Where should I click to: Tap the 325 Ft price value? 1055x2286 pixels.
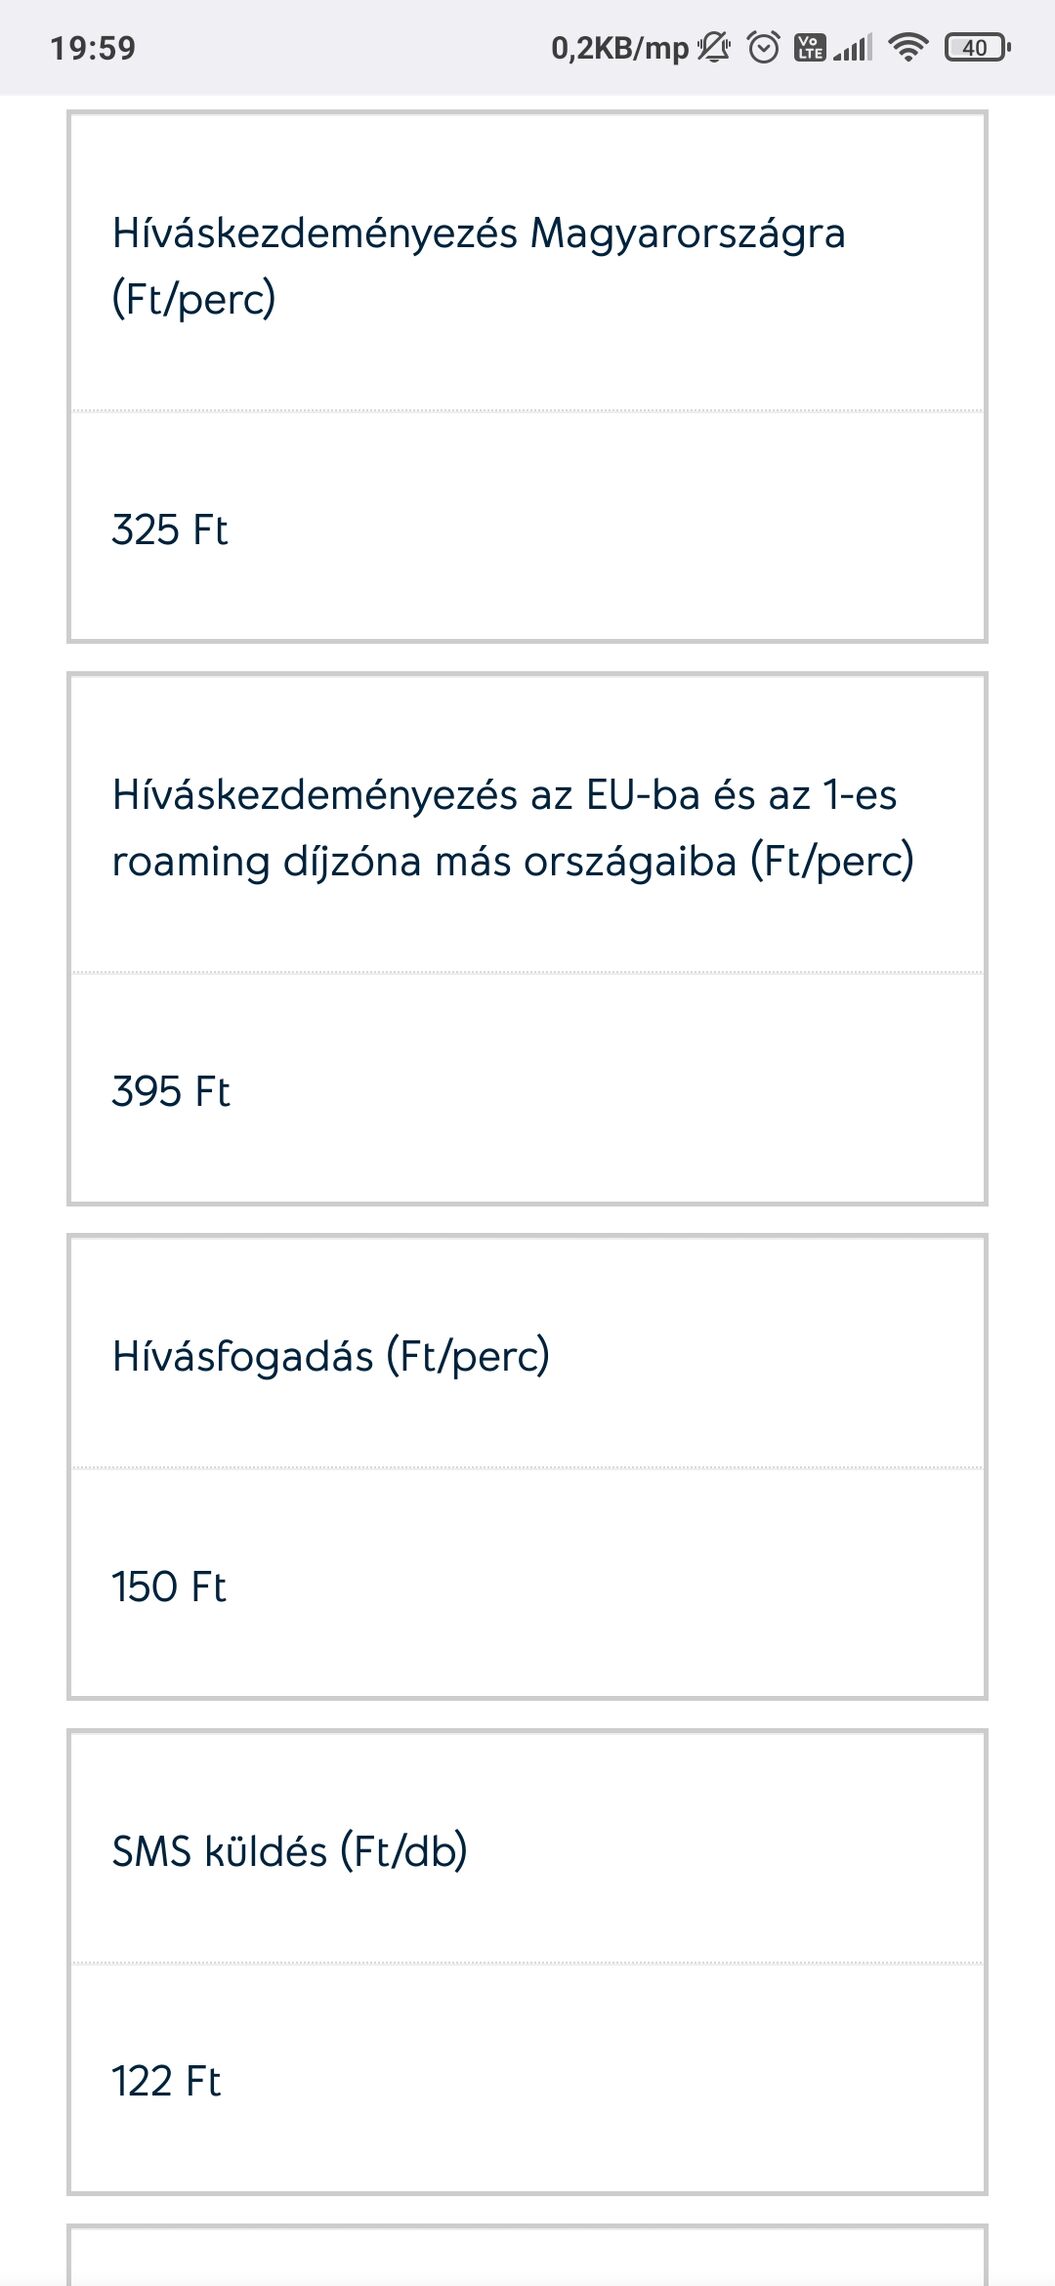pos(170,529)
